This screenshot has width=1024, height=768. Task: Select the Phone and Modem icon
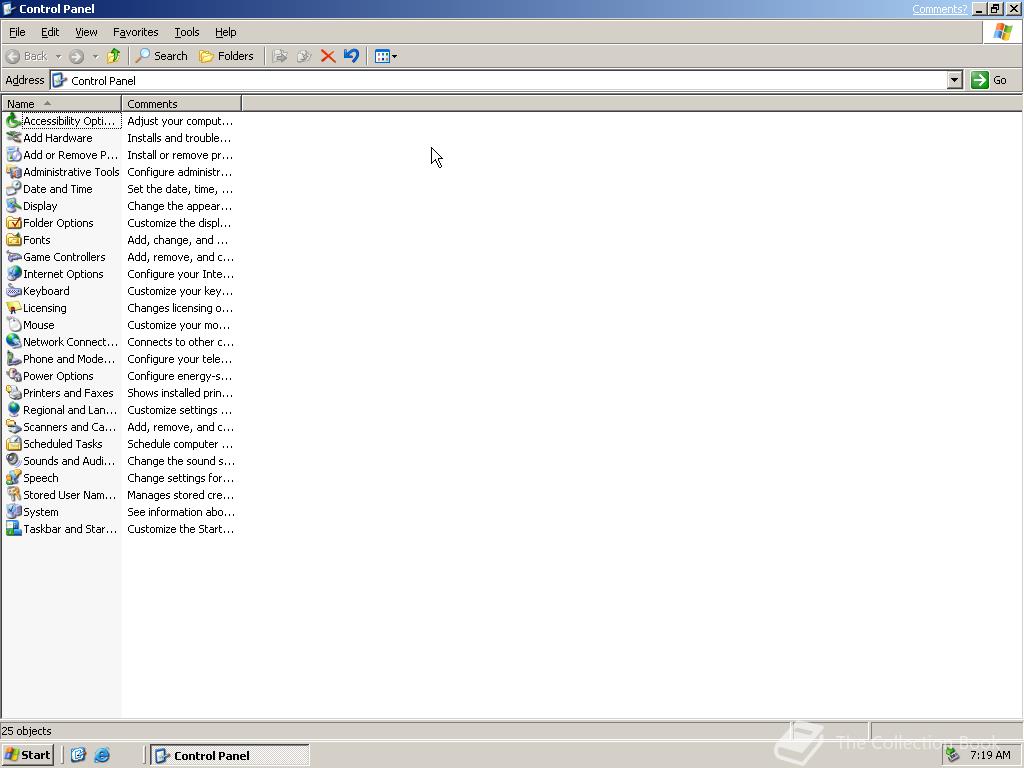tap(14, 359)
